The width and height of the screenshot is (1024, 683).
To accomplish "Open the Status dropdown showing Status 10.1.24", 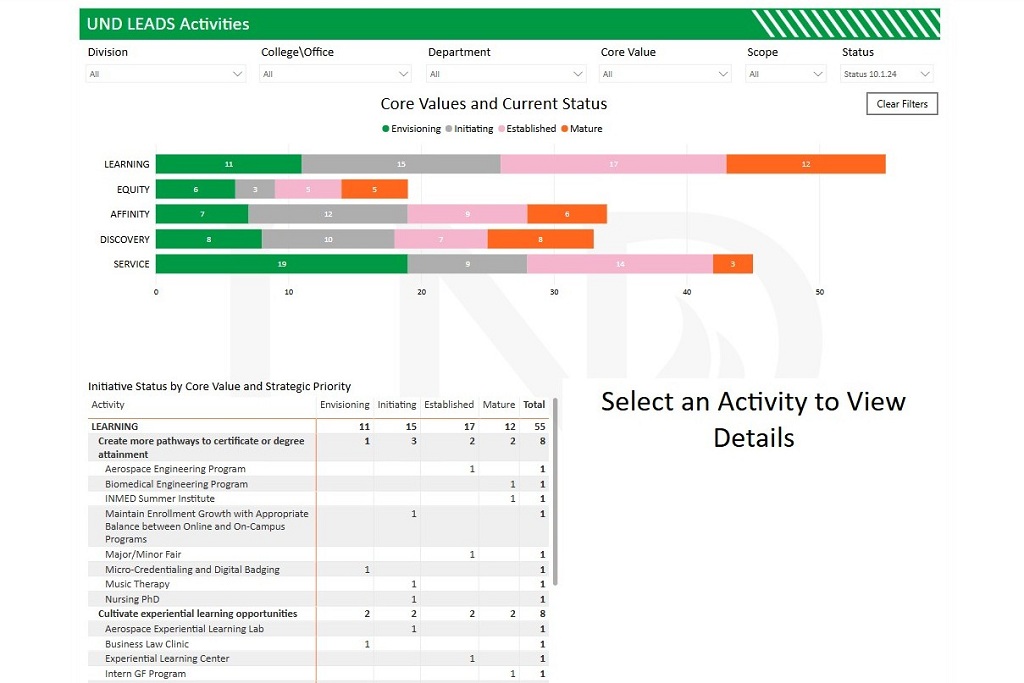I will [x=886, y=73].
